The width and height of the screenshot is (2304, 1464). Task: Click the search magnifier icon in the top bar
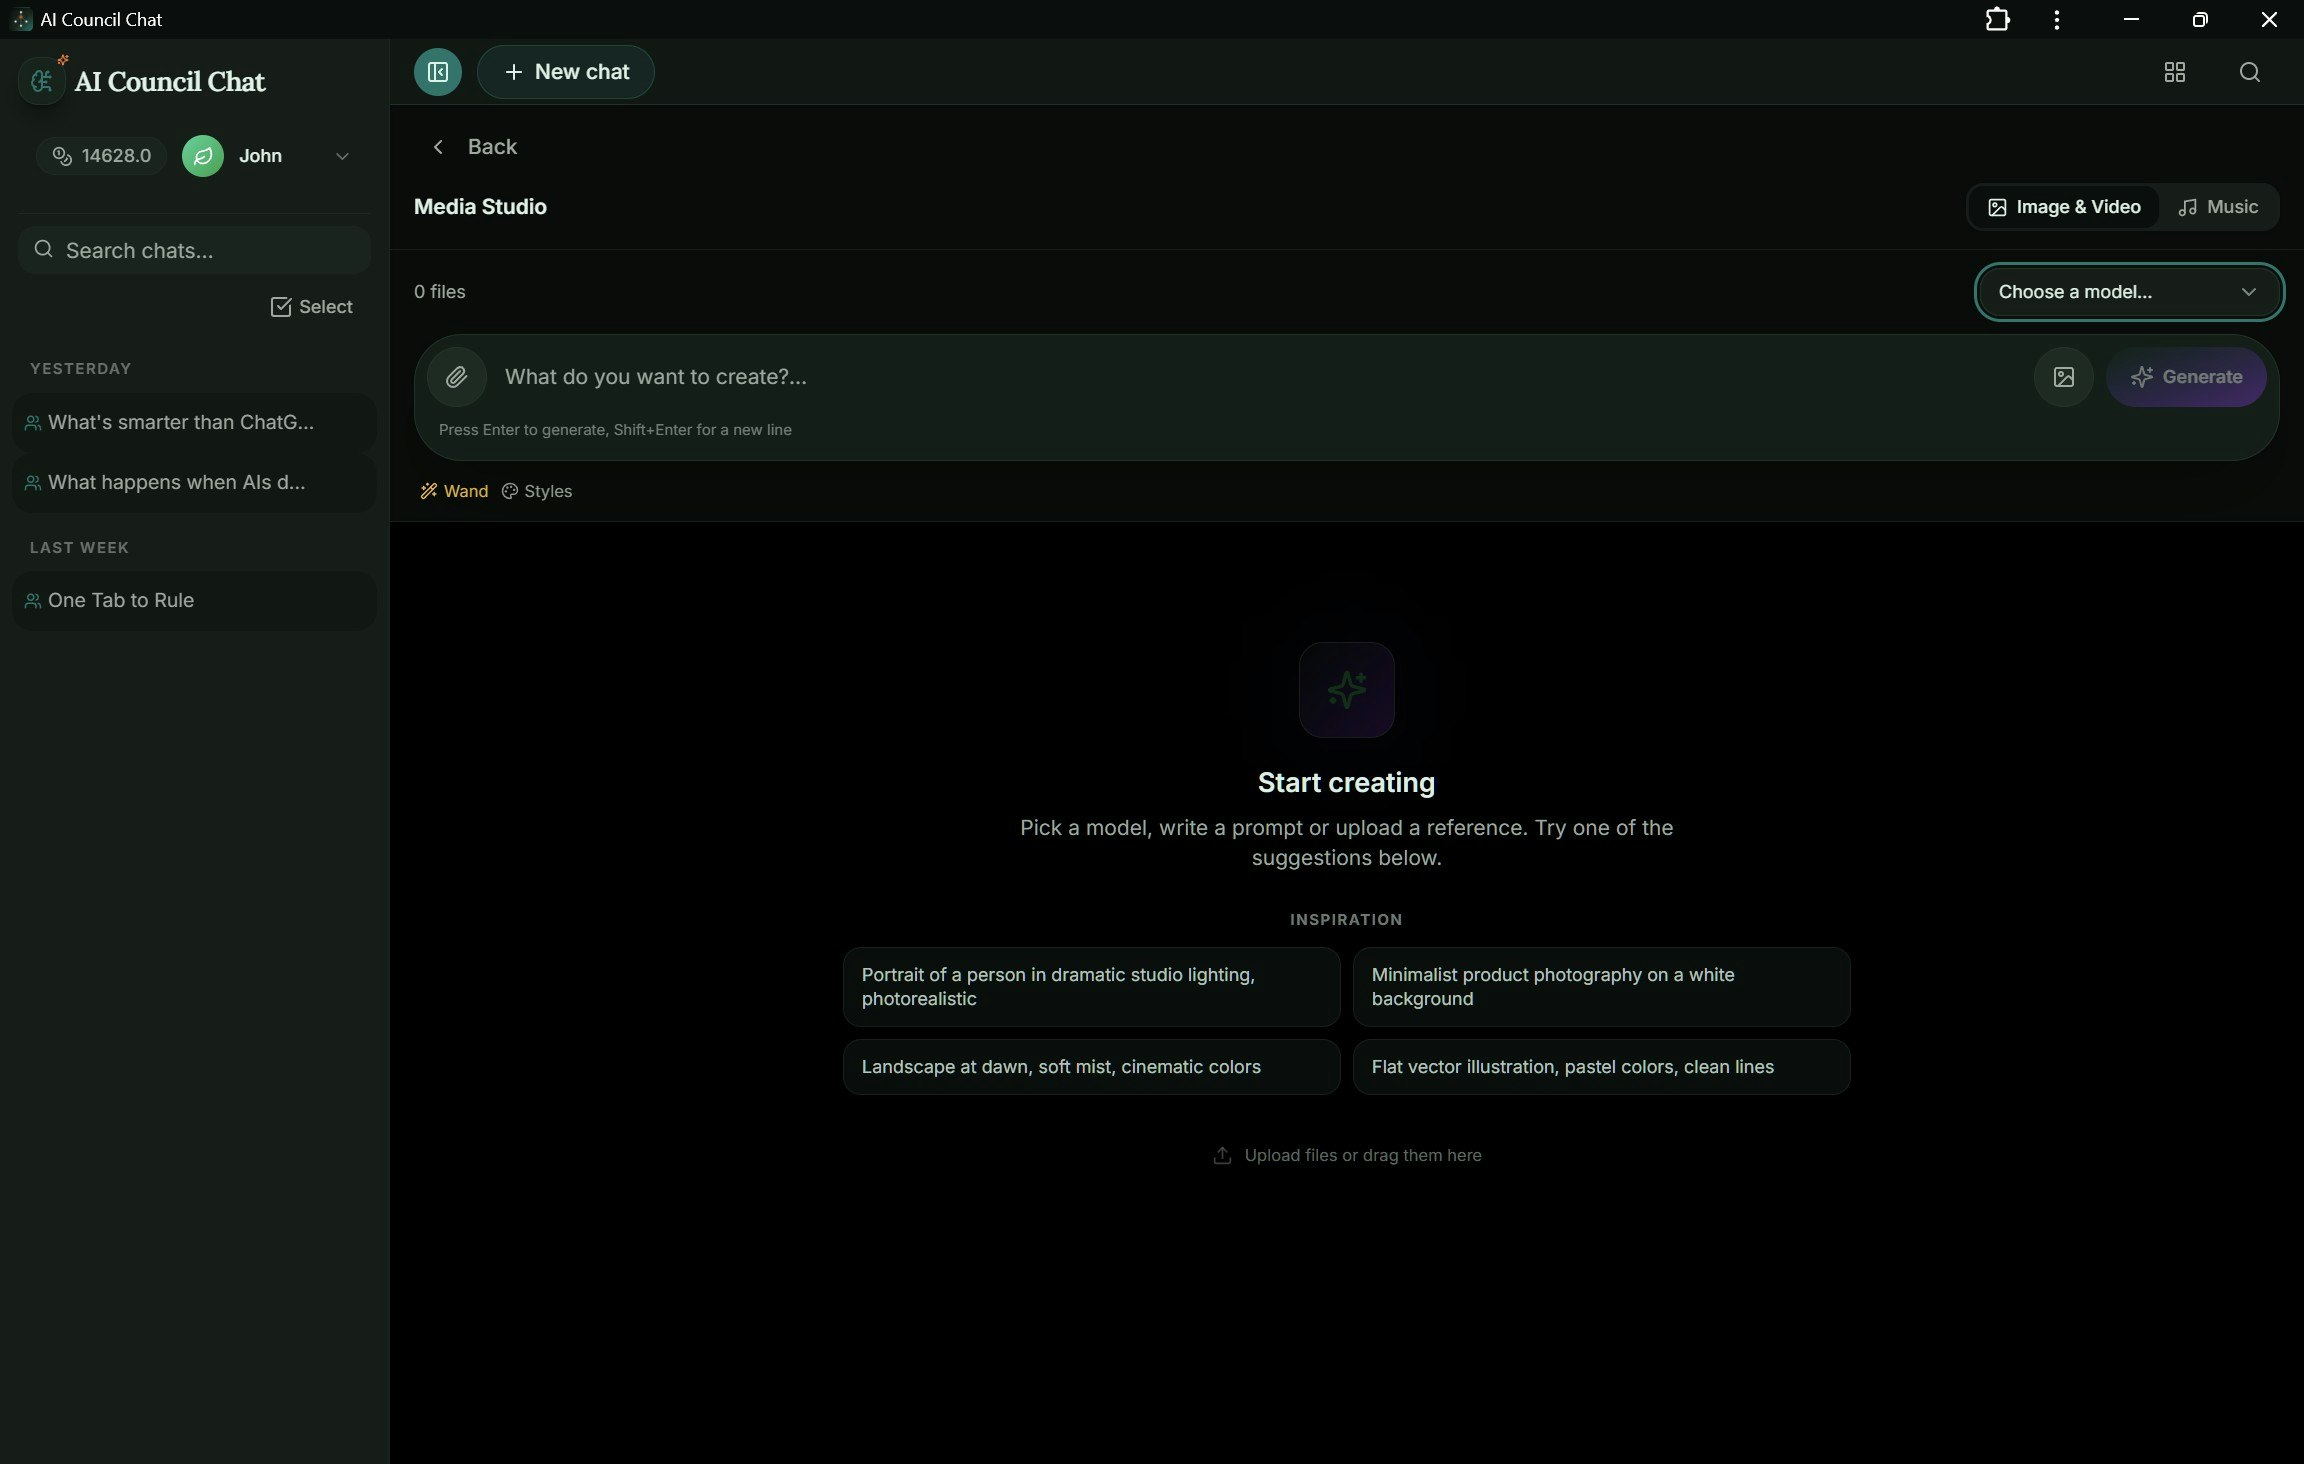point(2249,72)
